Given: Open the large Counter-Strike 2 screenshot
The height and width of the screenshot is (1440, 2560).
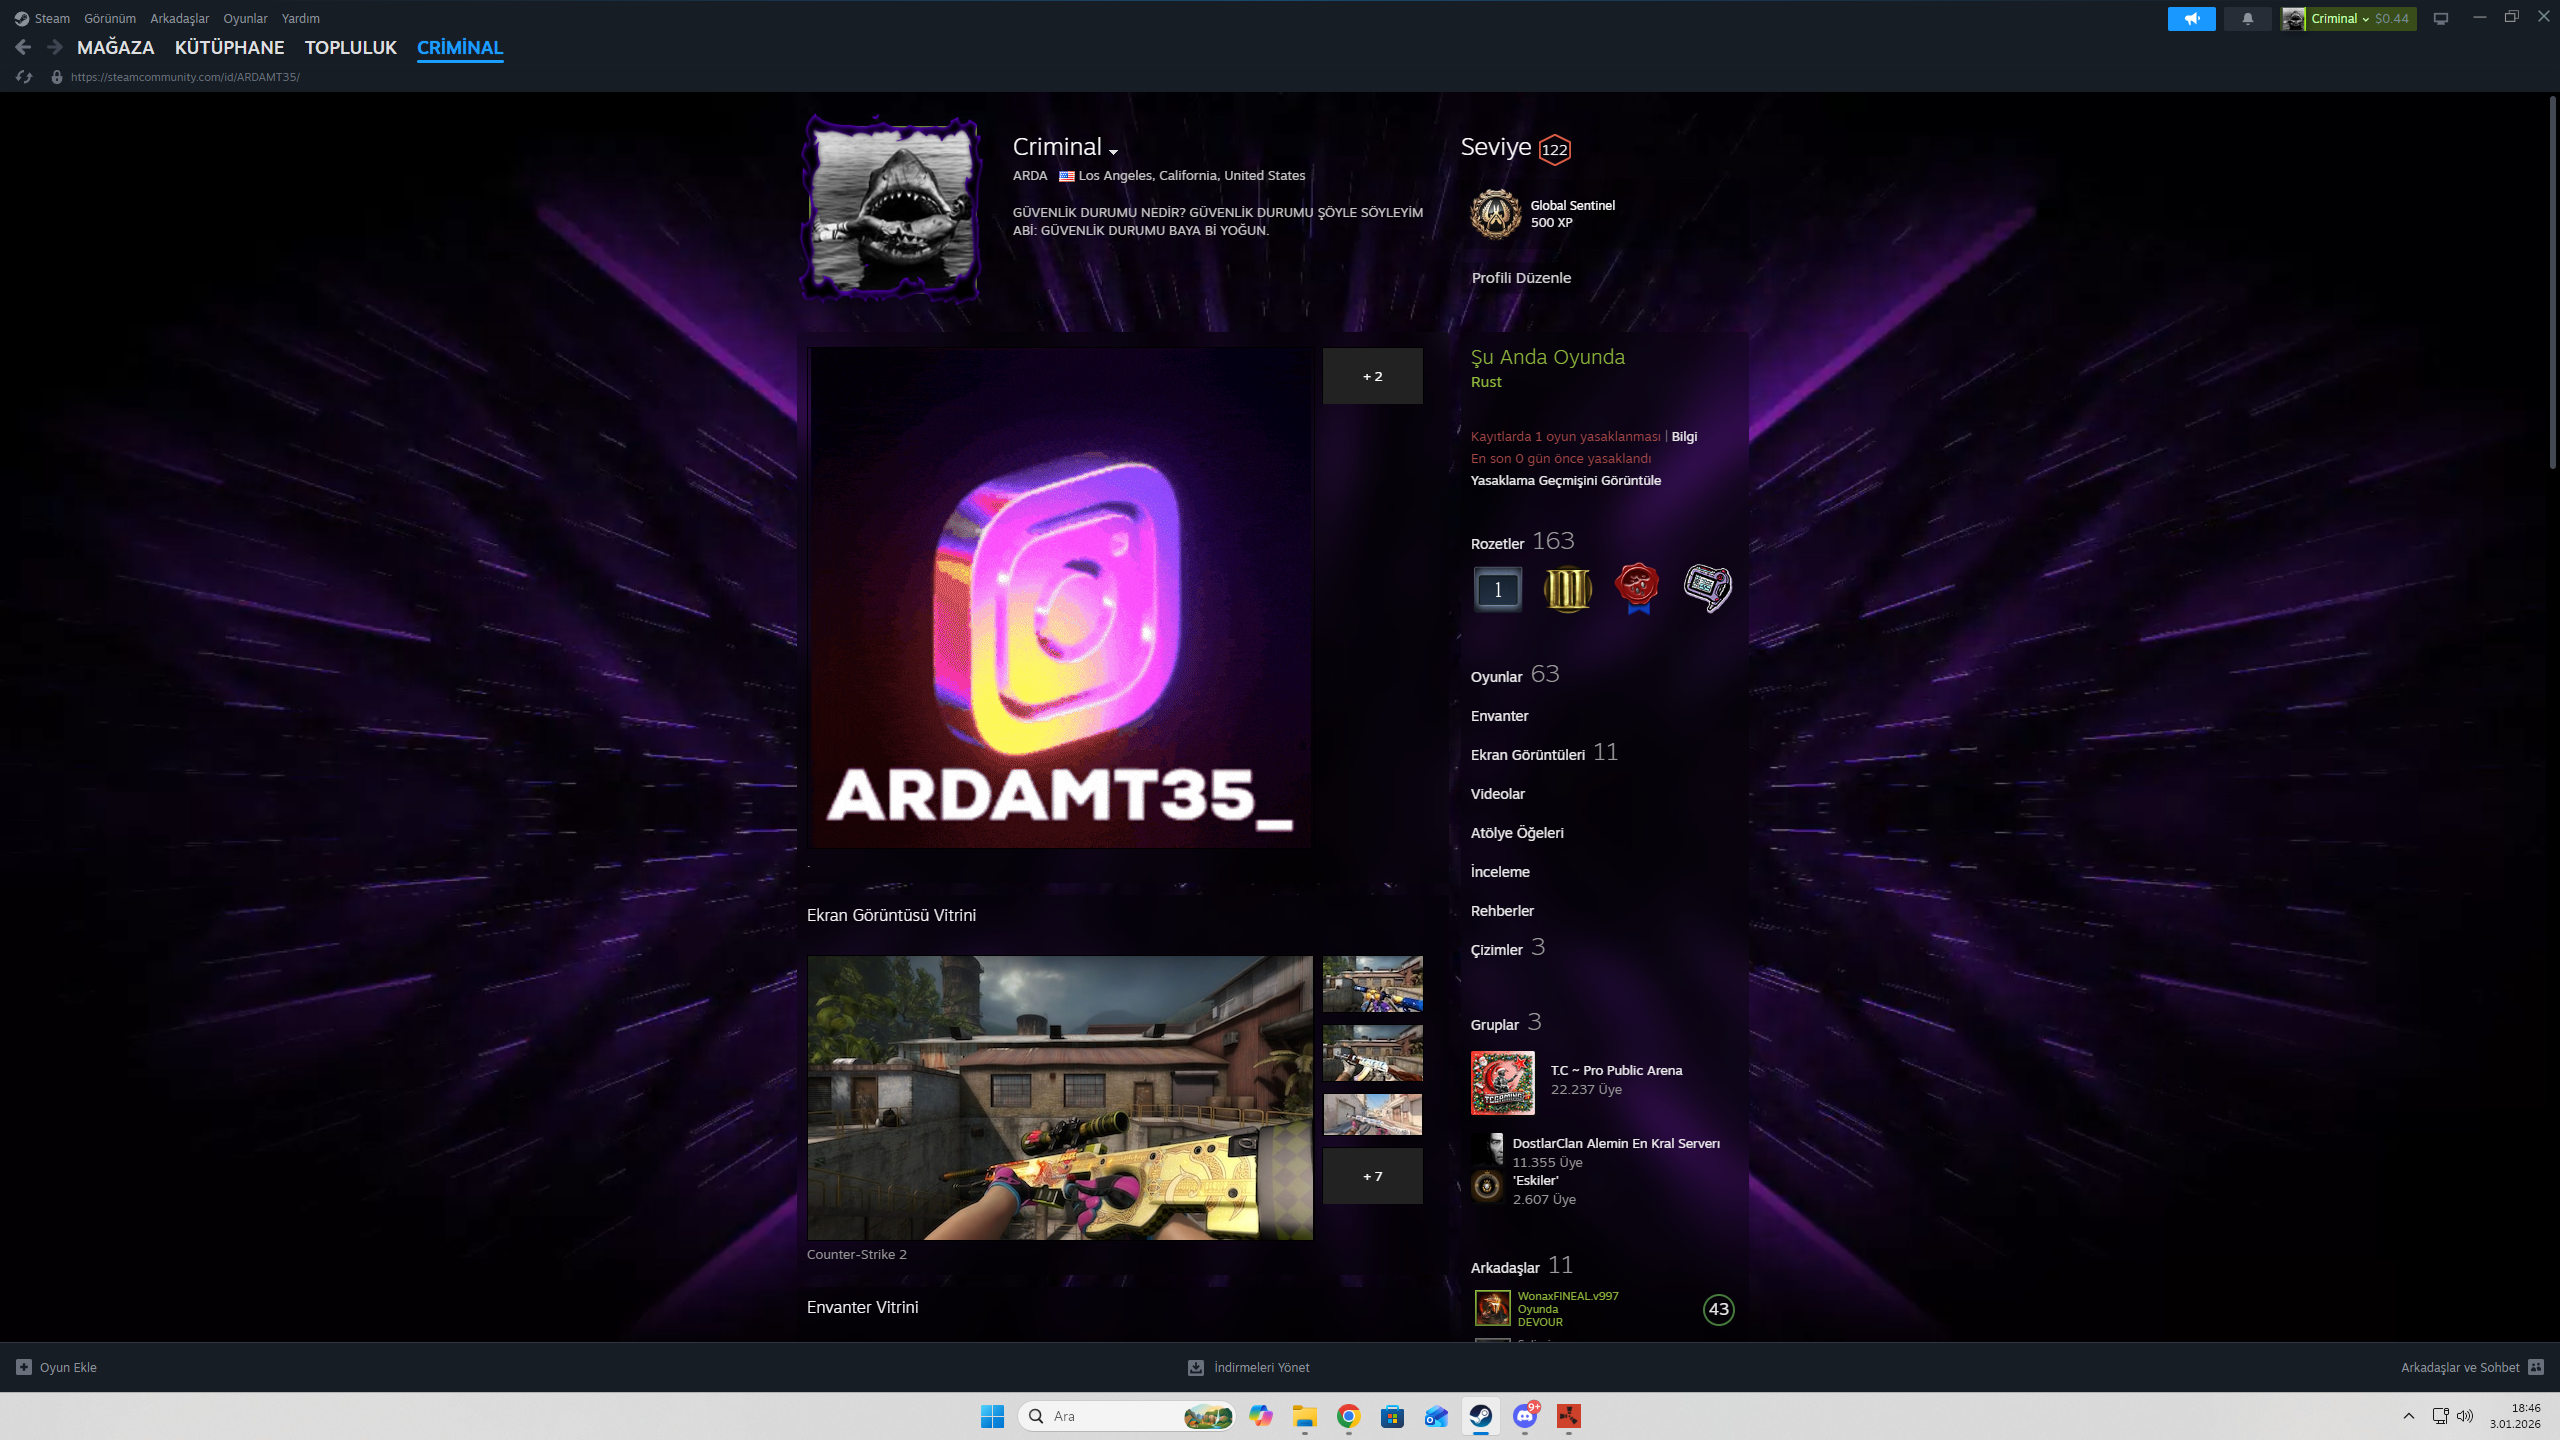Looking at the screenshot, I should point(1060,1098).
